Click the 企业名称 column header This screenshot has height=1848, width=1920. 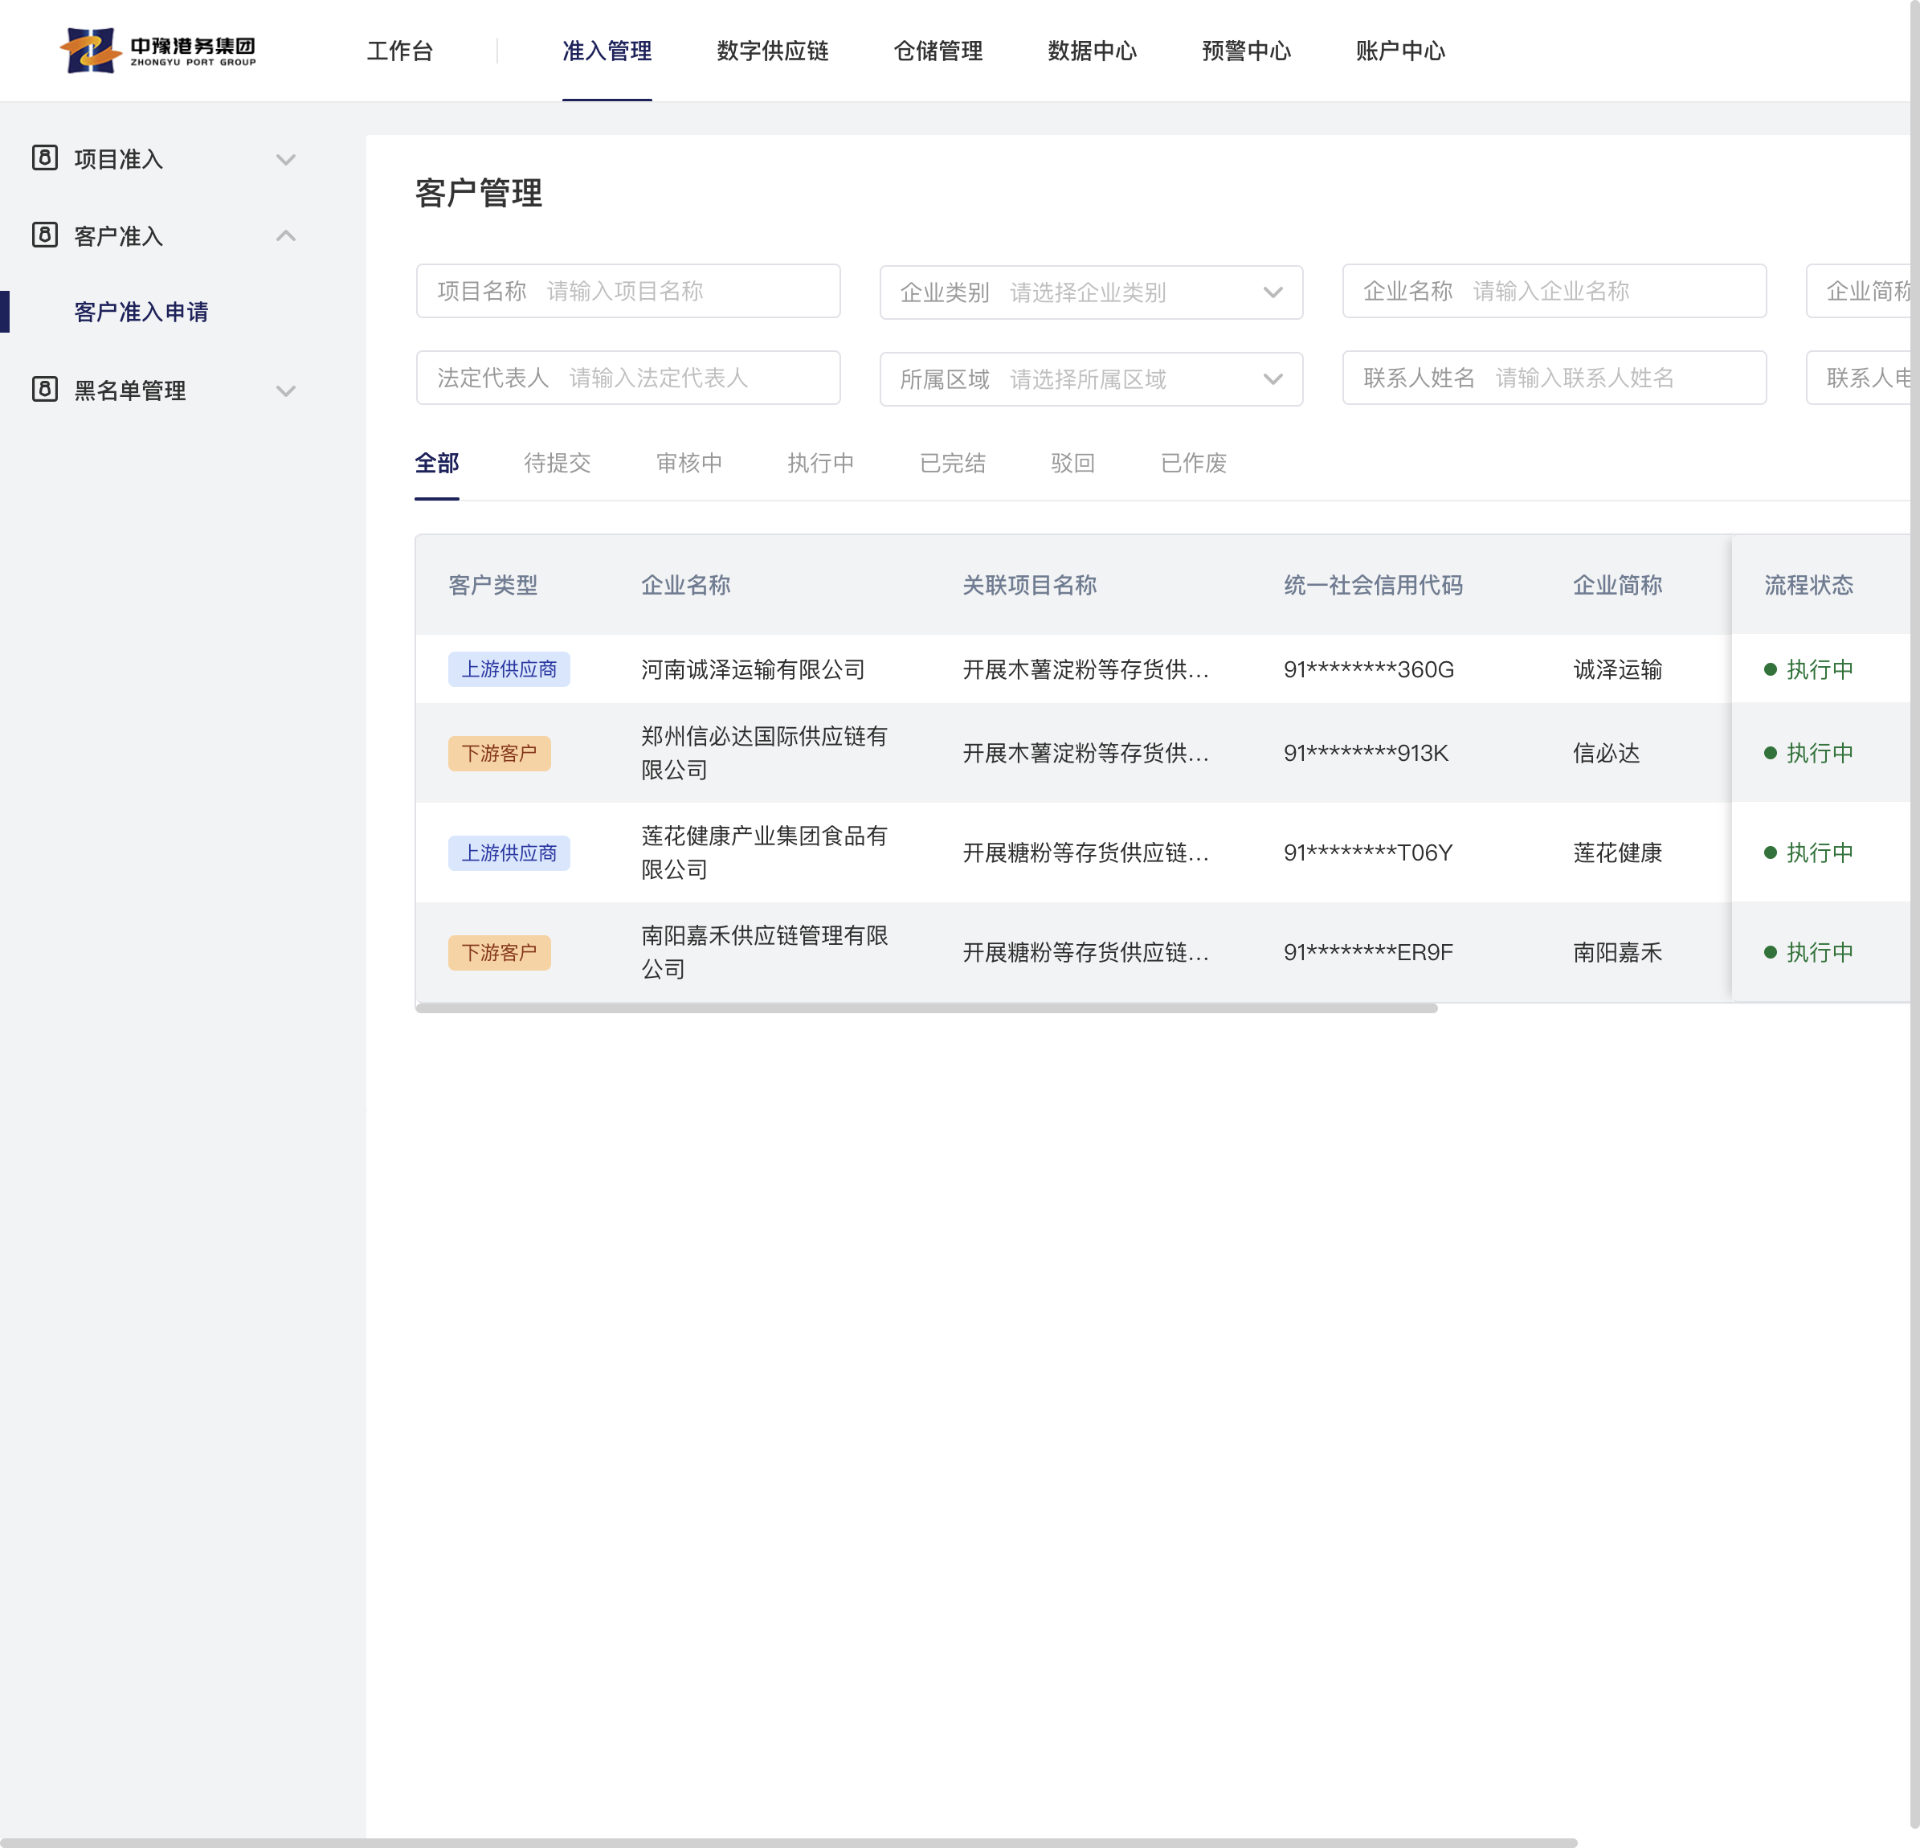(686, 585)
